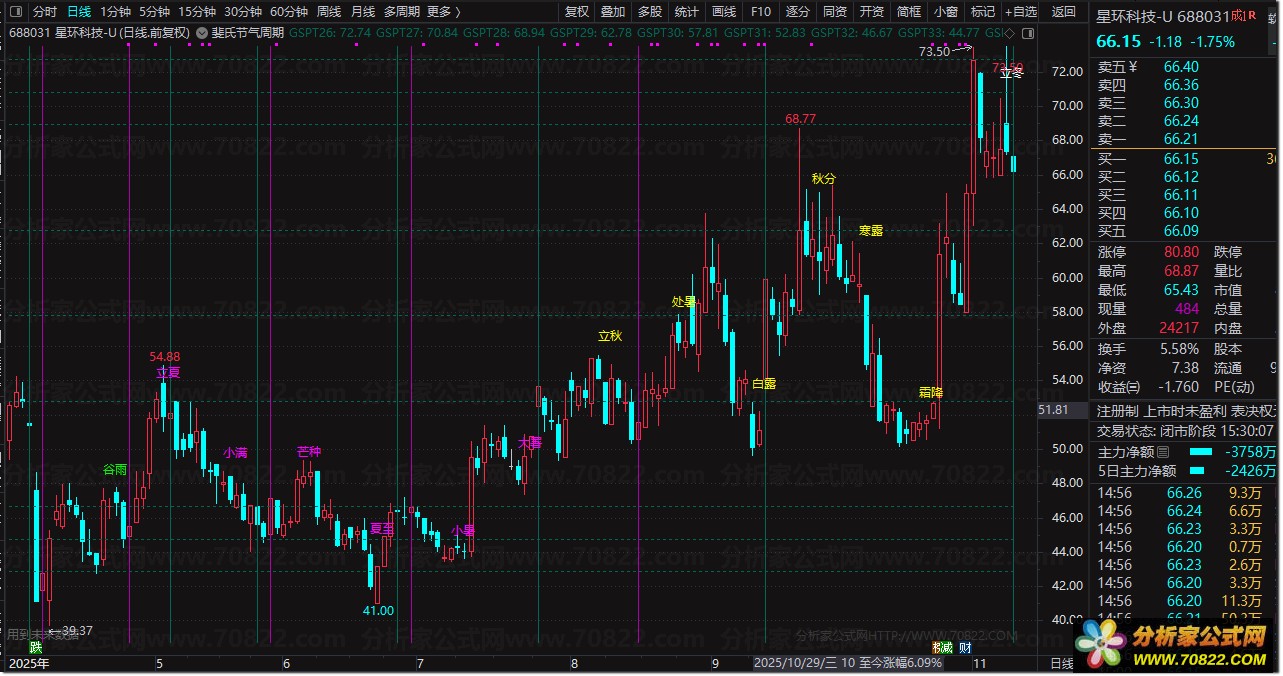
Task: Click the R margin badge next to 688031
Action: (x=1250, y=15)
